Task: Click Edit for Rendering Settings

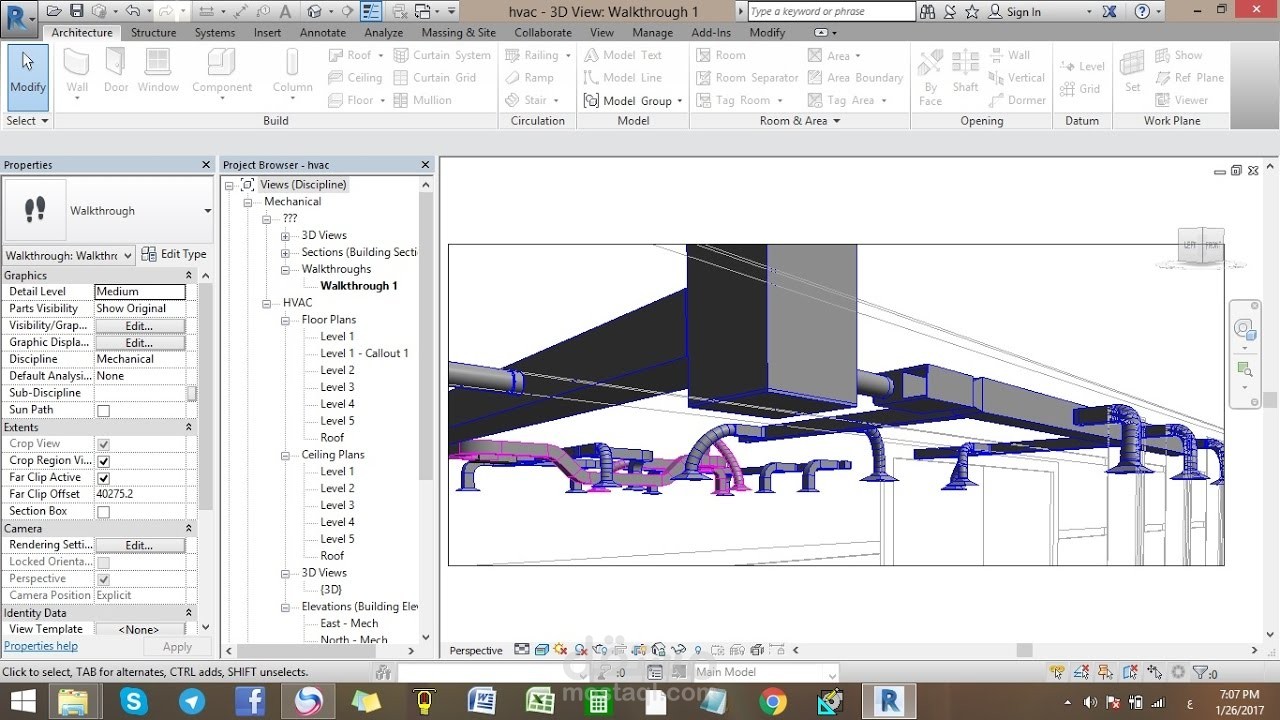Action: point(139,545)
